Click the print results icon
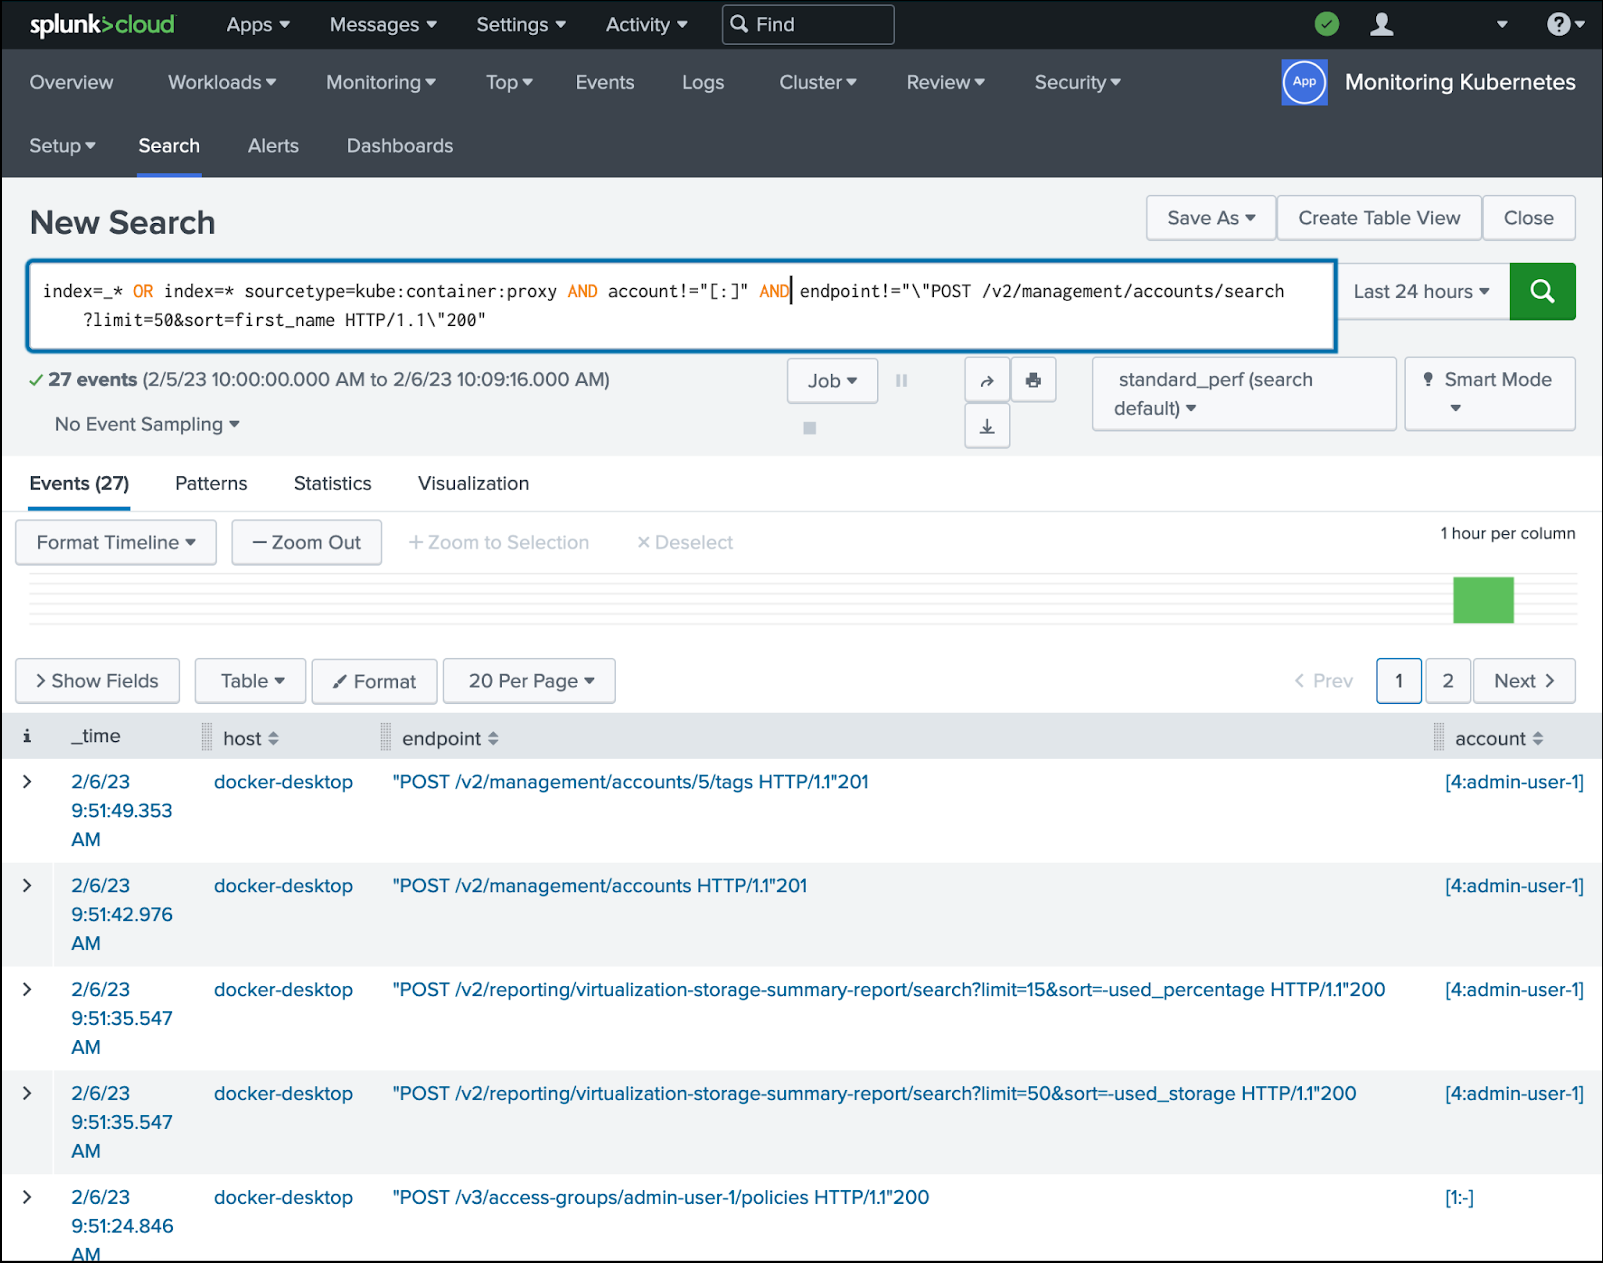This screenshot has height=1263, width=1603. 1033,381
